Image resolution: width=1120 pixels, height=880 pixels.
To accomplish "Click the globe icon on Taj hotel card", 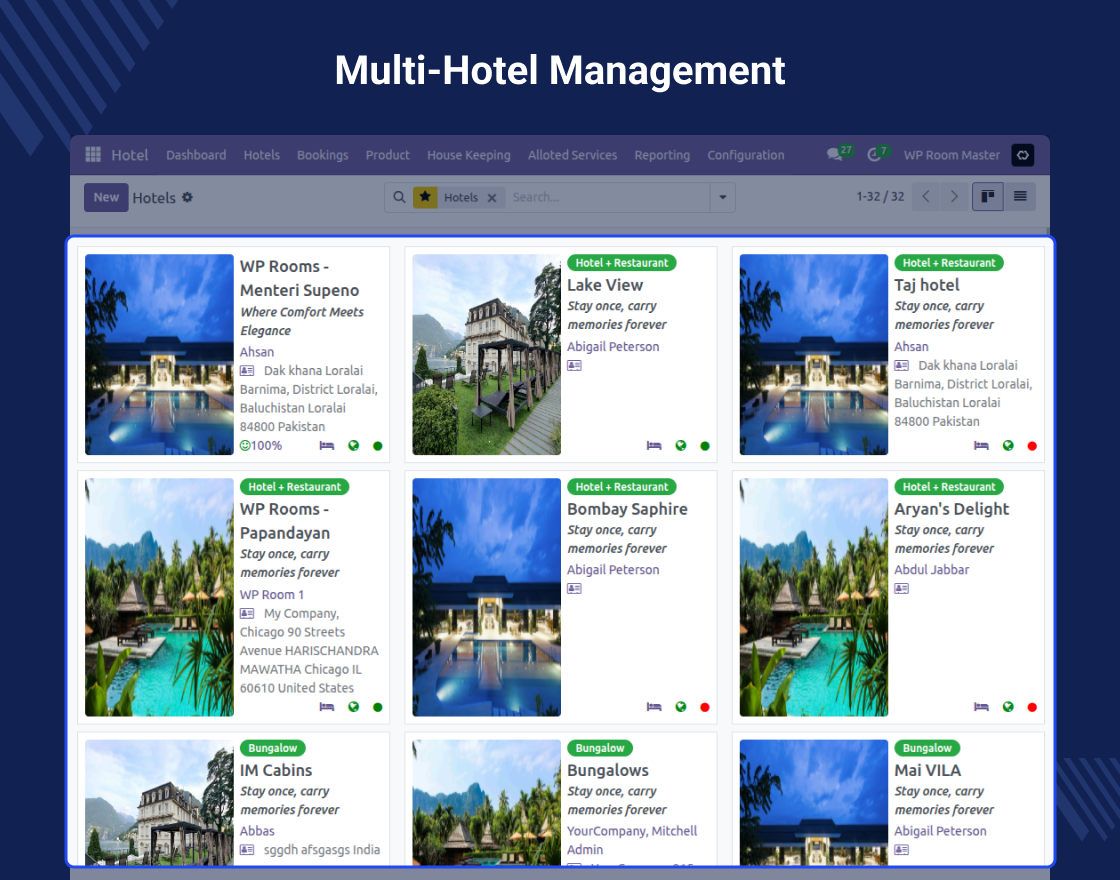I will (x=1008, y=446).
